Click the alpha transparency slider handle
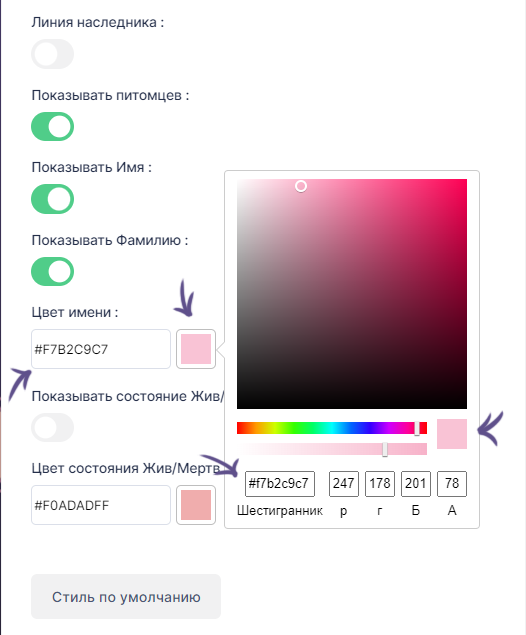Screen dimensions: 526x635 (x=385, y=449)
